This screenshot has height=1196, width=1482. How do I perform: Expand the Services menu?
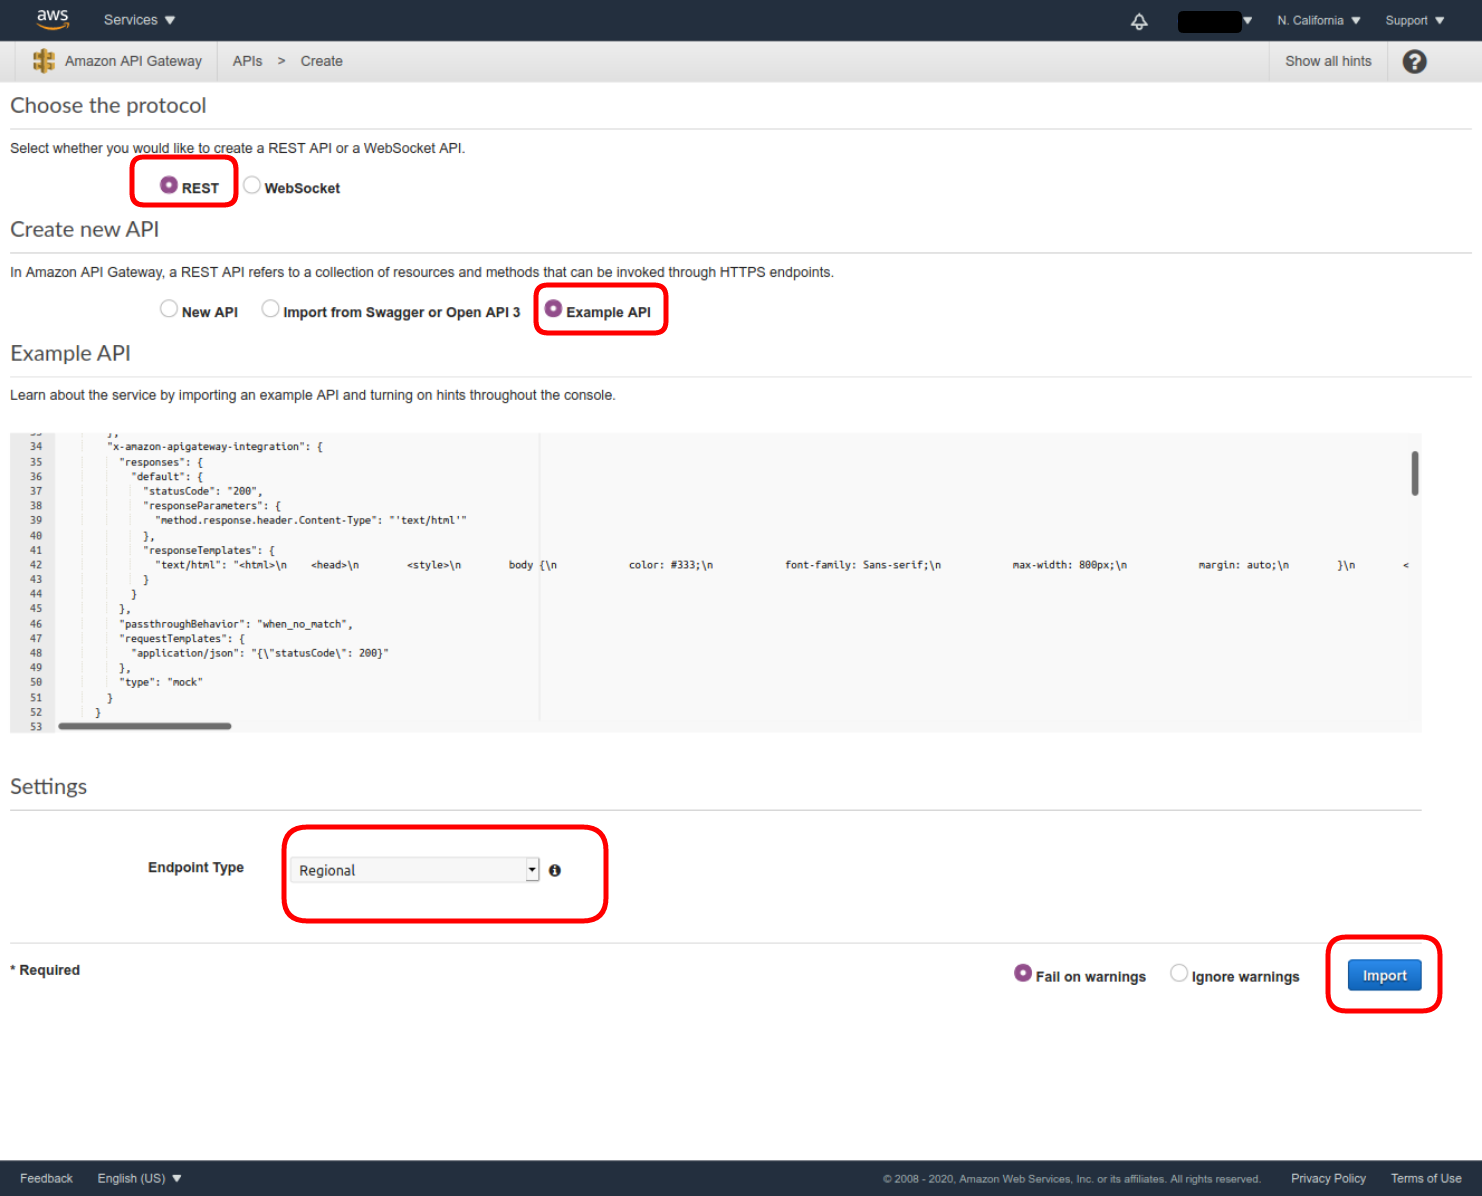(x=139, y=20)
